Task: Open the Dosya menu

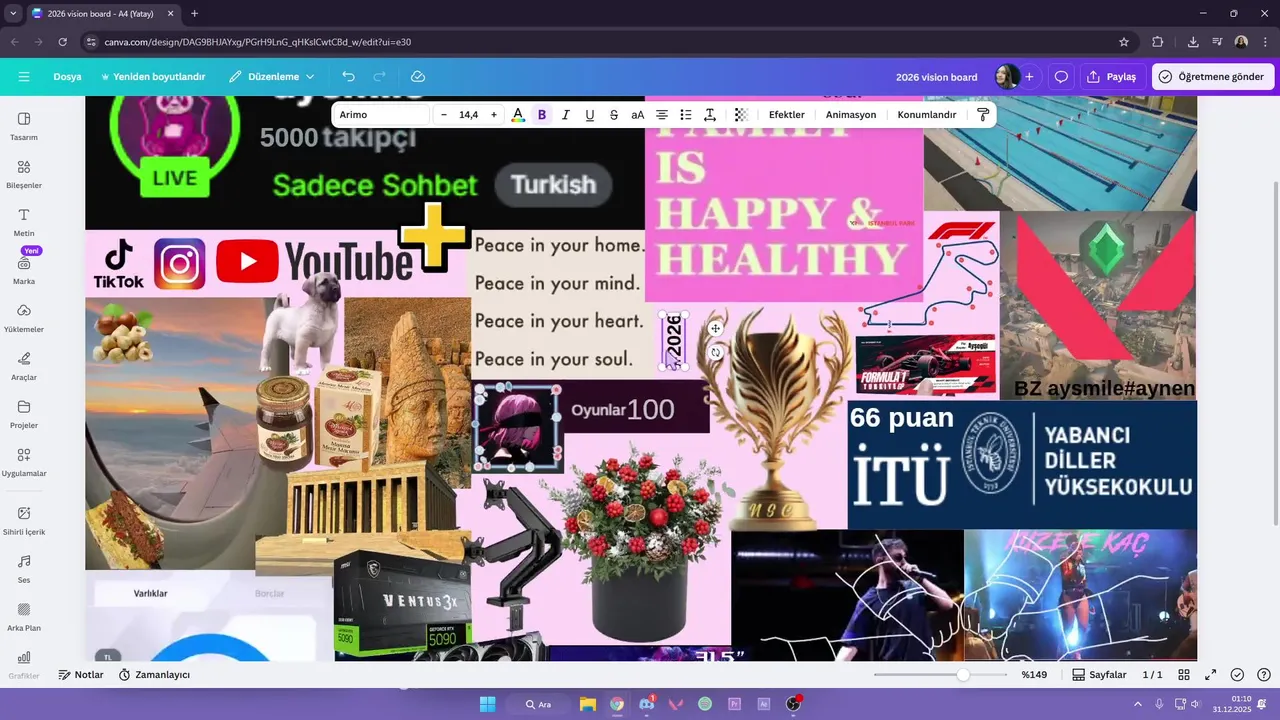Action: pyautogui.click(x=67, y=77)
